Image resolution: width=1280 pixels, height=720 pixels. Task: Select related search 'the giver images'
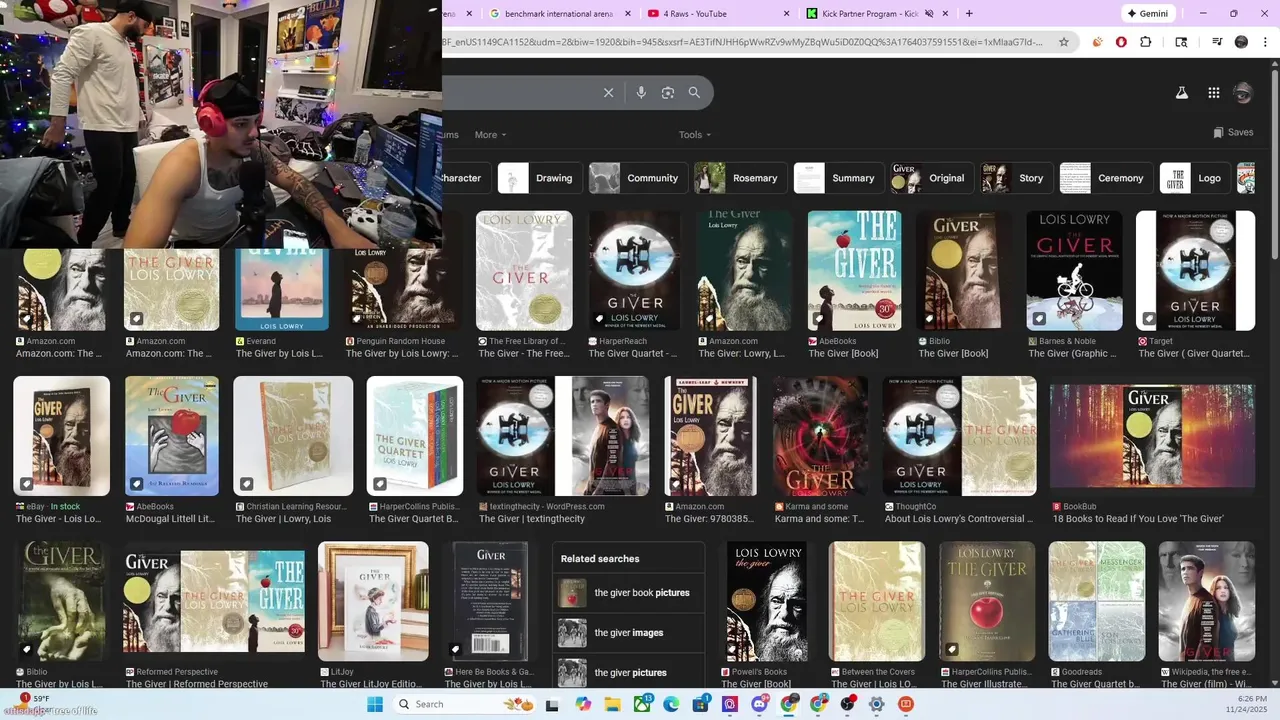tap(628, 633)
